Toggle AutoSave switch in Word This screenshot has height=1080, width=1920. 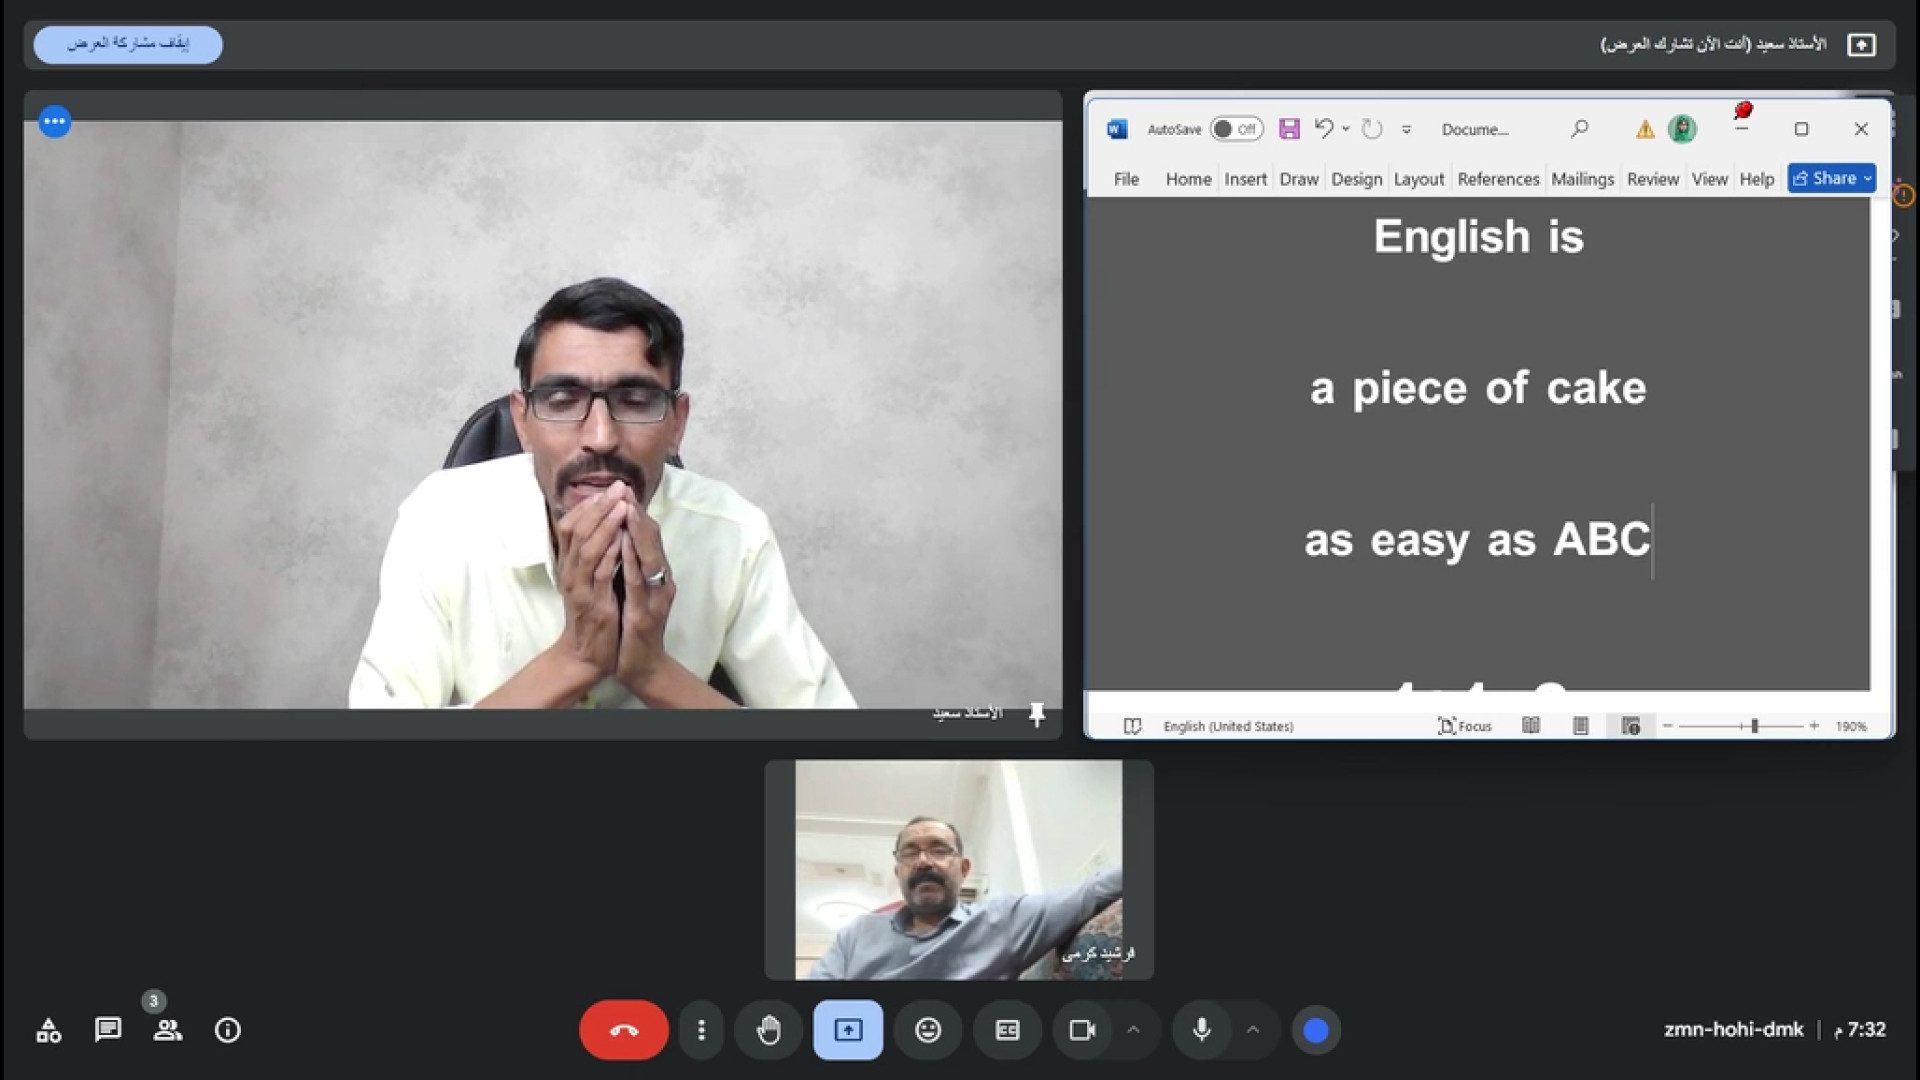click(x=1236, y=129)
